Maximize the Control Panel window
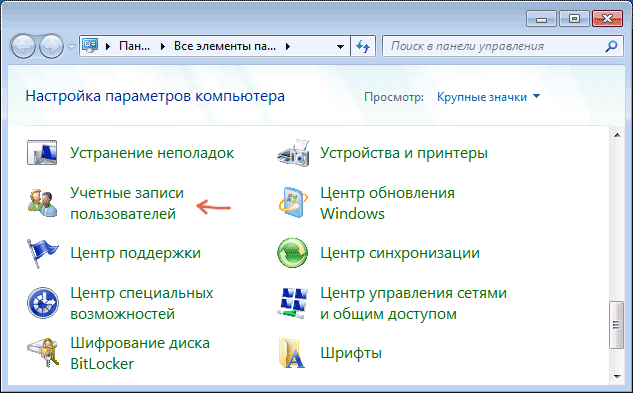 574,19
